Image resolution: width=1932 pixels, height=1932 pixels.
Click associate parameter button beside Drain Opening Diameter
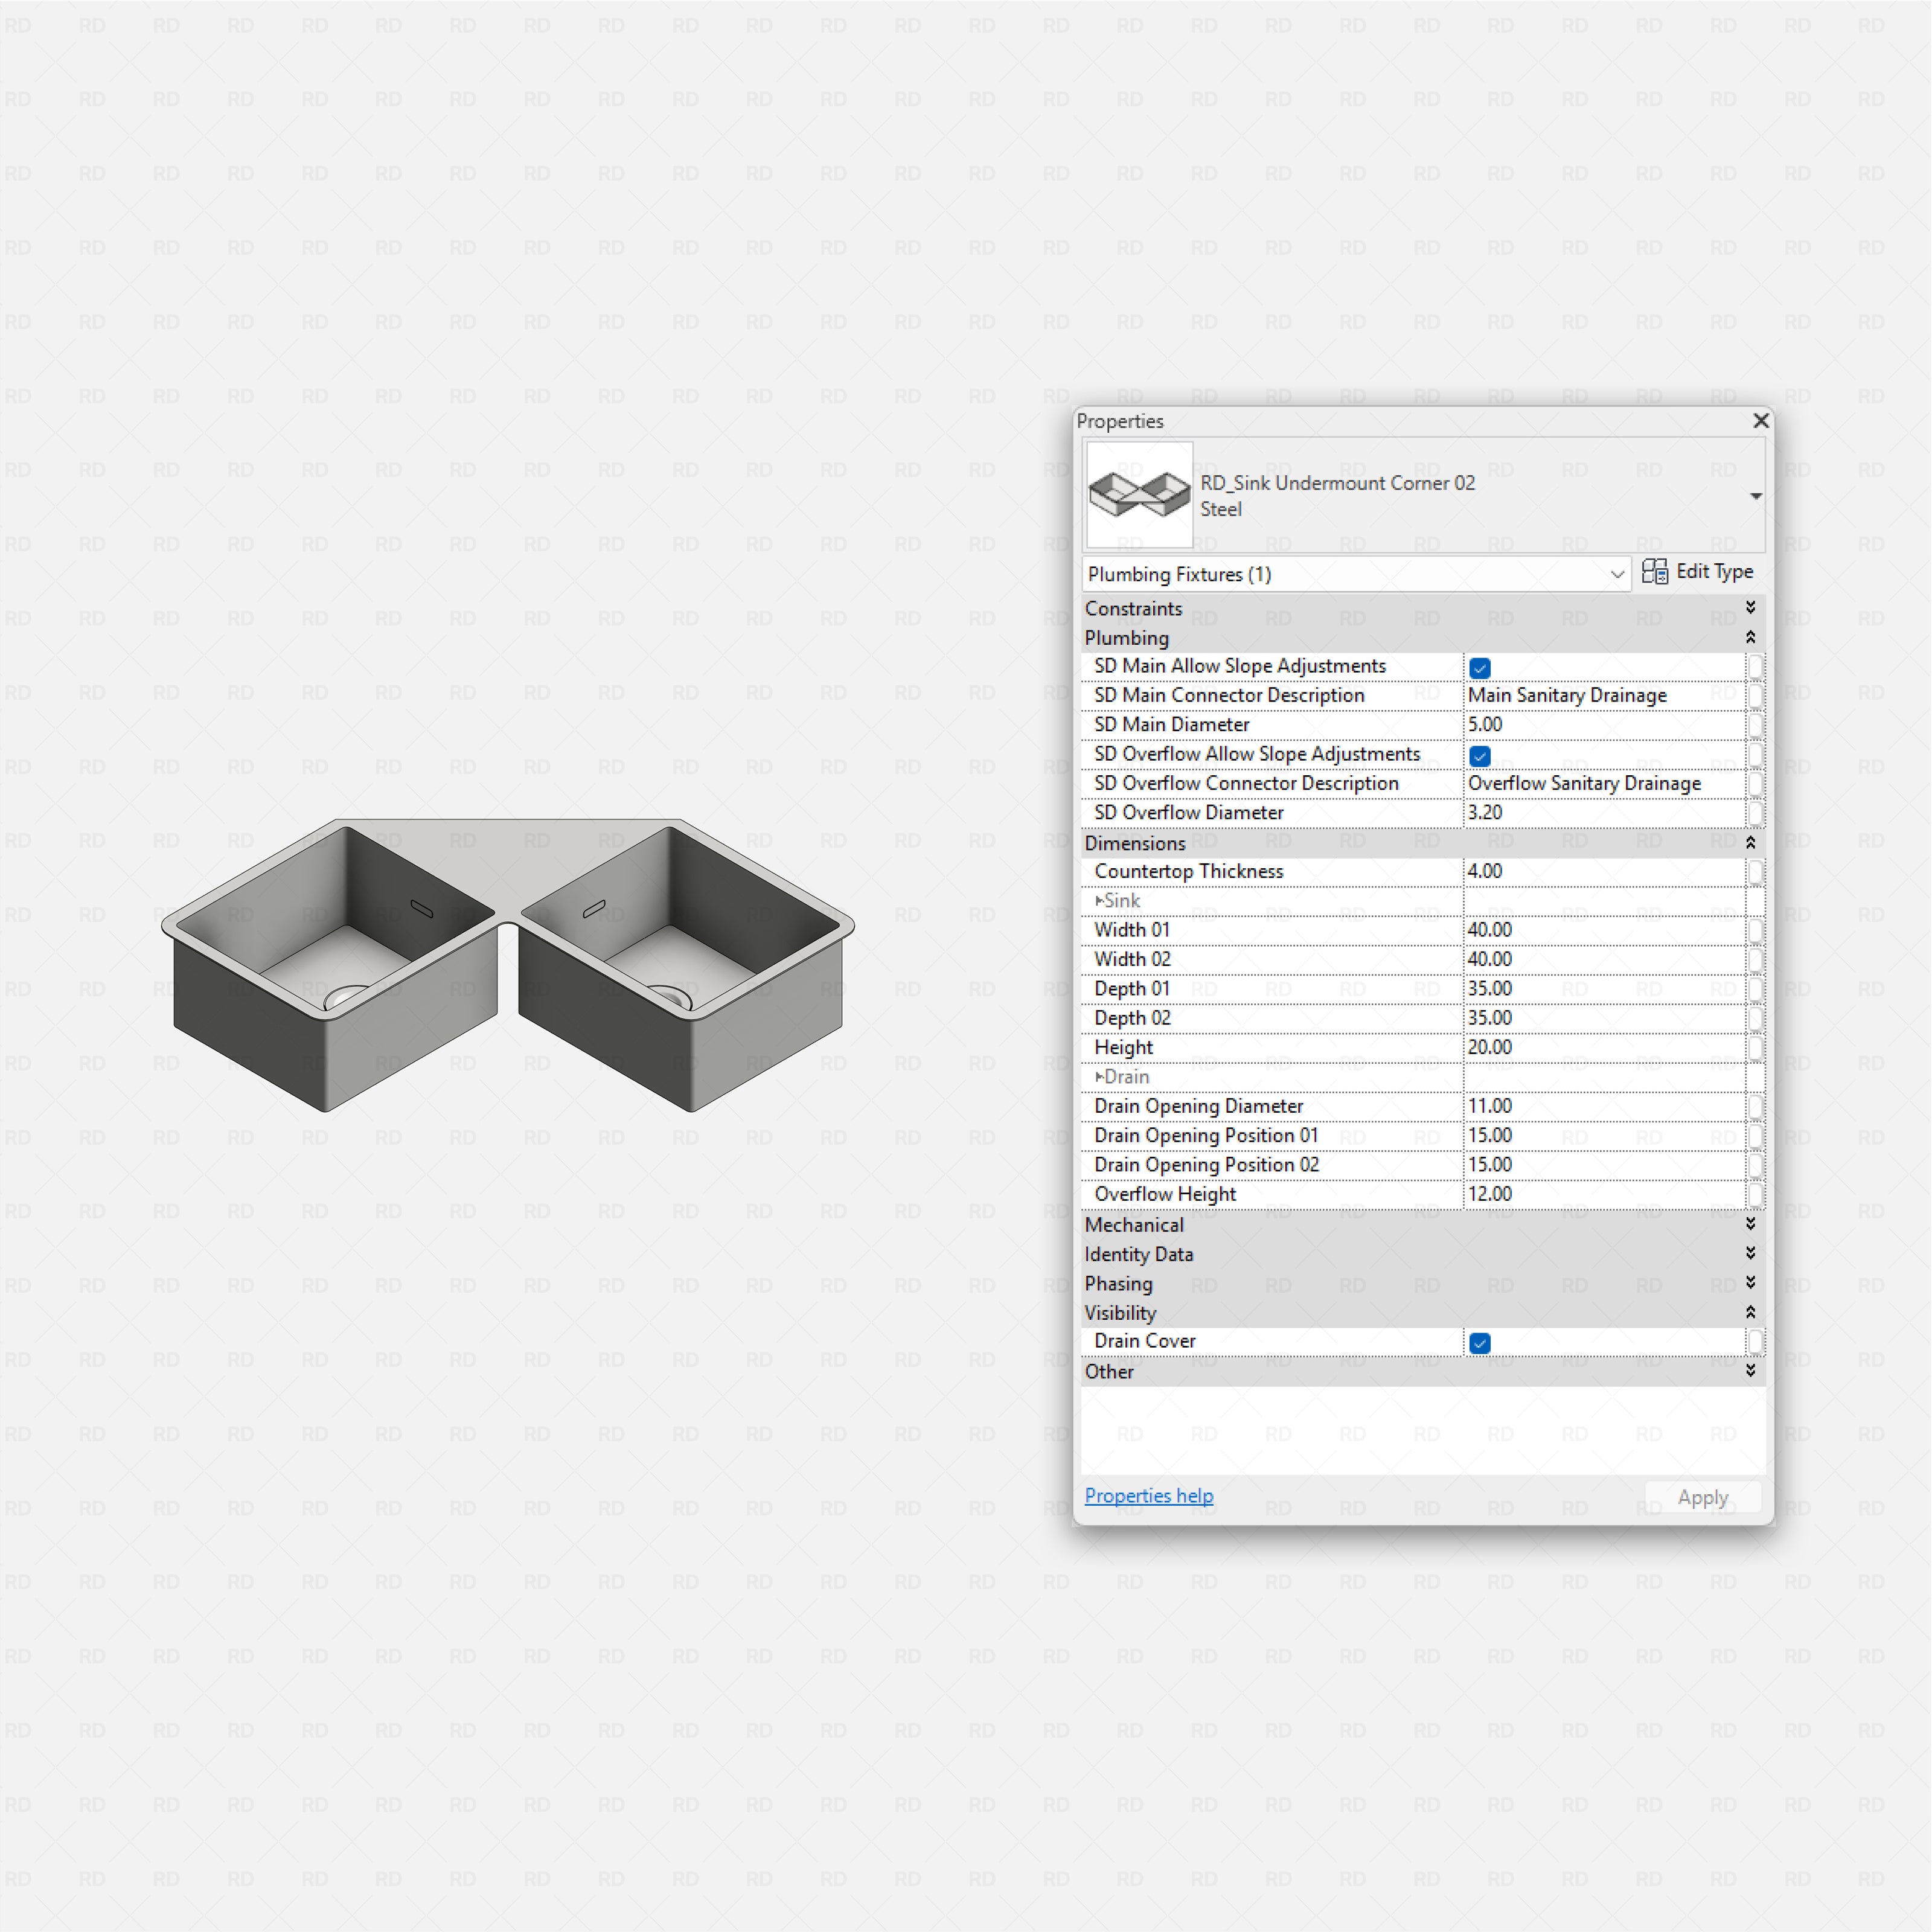(1756, 1106)
